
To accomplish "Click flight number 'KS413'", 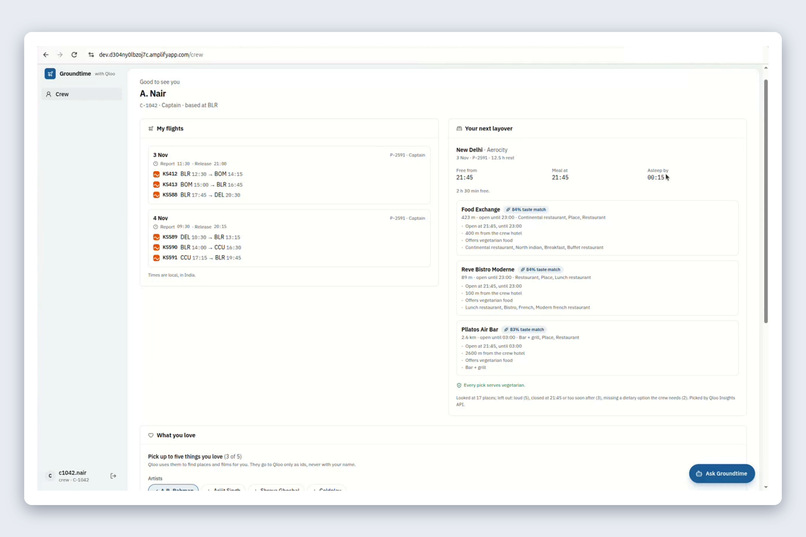I will [170, 184].
